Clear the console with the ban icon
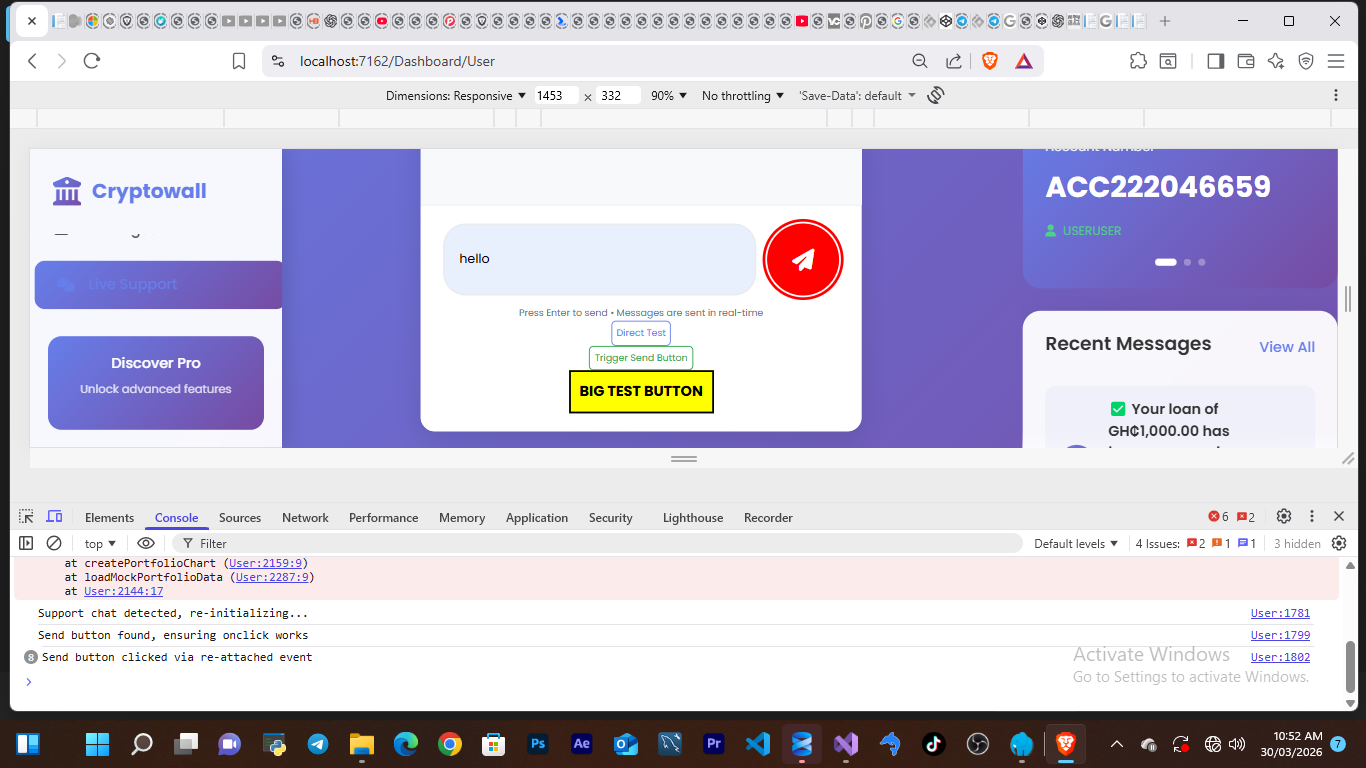 pyautogui.click(x=54, y=543)
